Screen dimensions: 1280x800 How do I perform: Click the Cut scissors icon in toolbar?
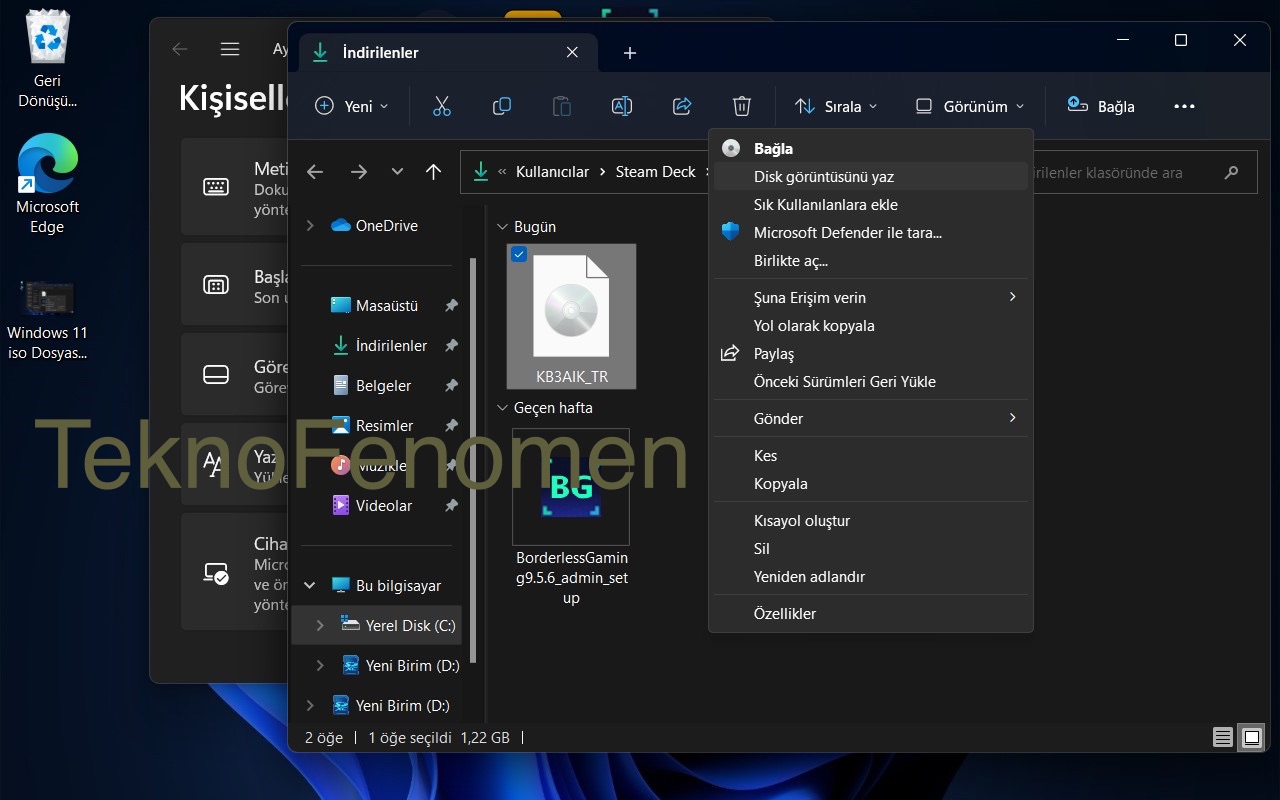[x=442, y=106]
